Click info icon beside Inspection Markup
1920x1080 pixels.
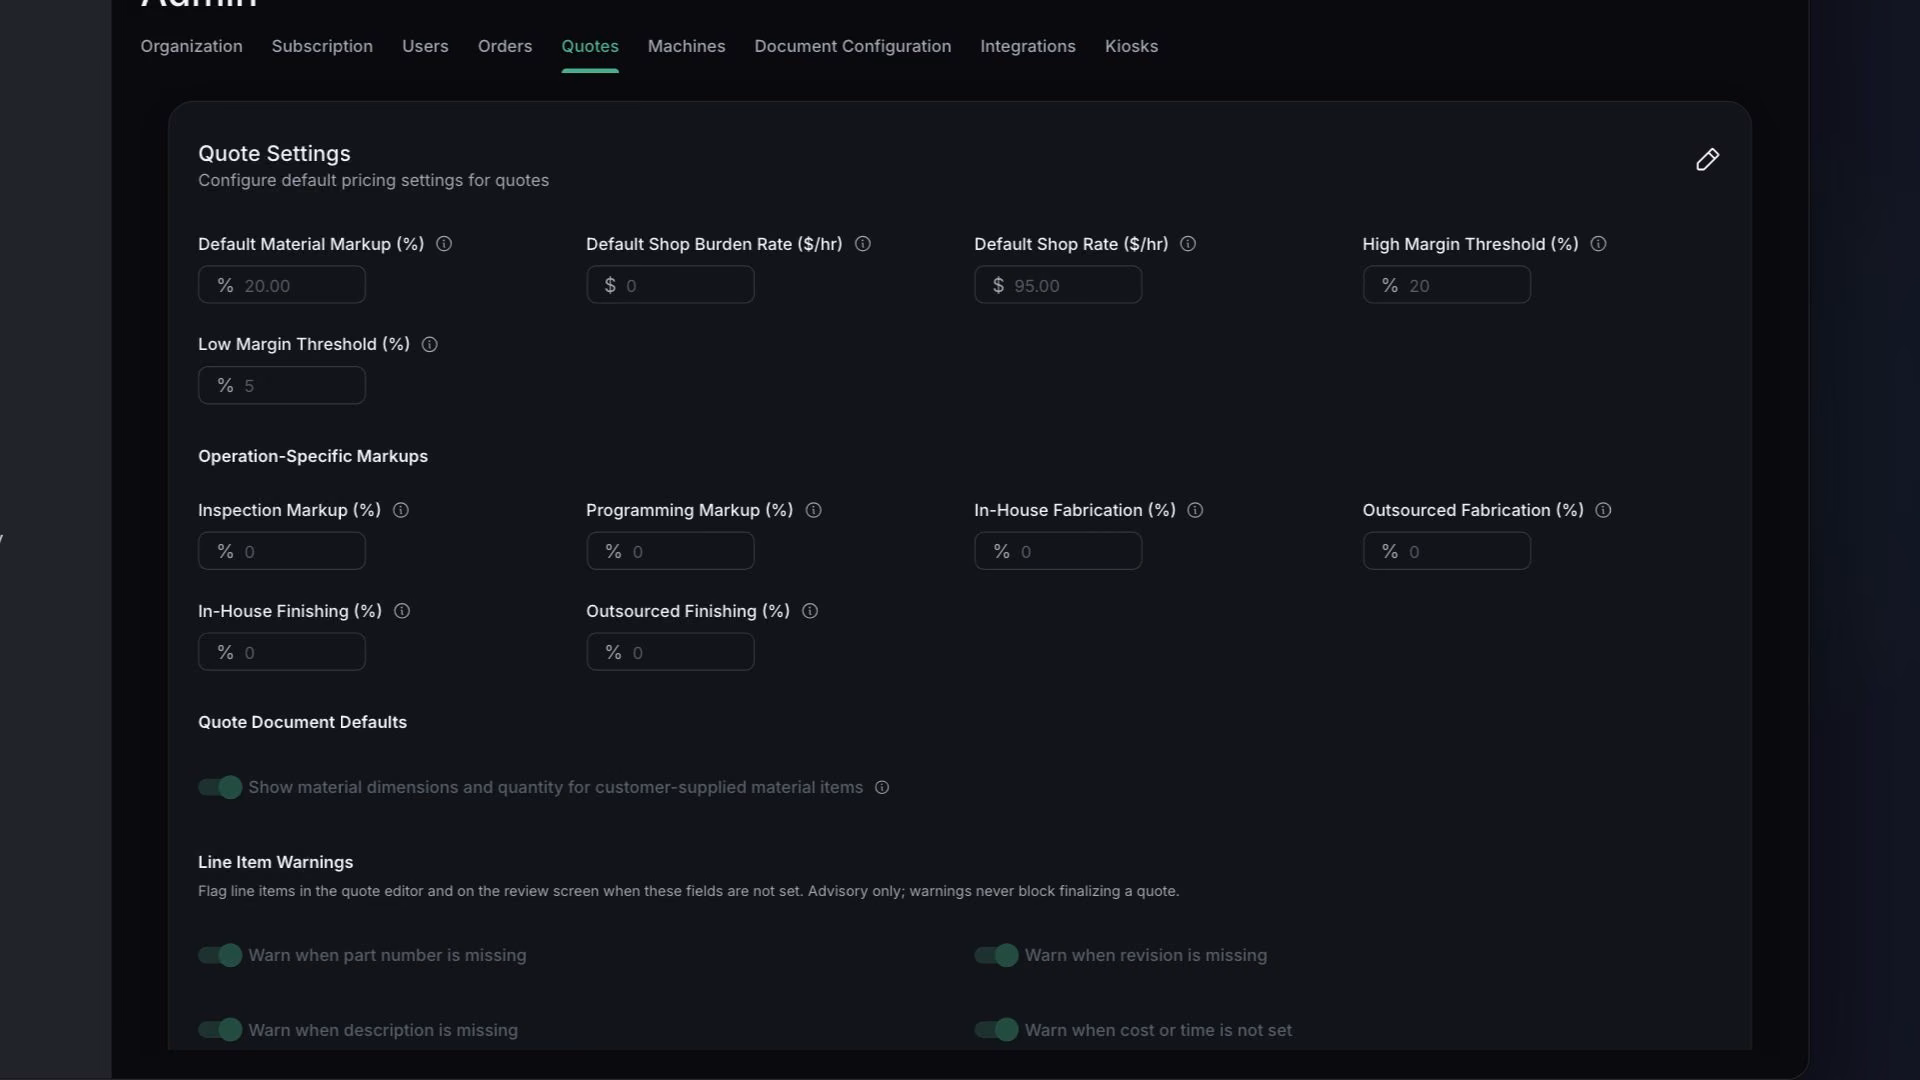tap(401, 510)
